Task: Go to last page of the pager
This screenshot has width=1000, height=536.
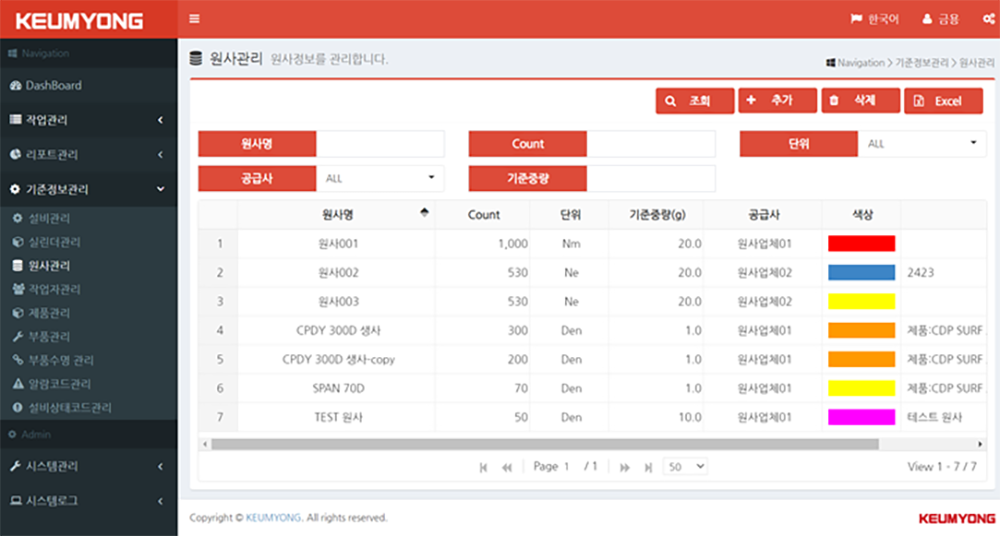Action: point(648,467)
